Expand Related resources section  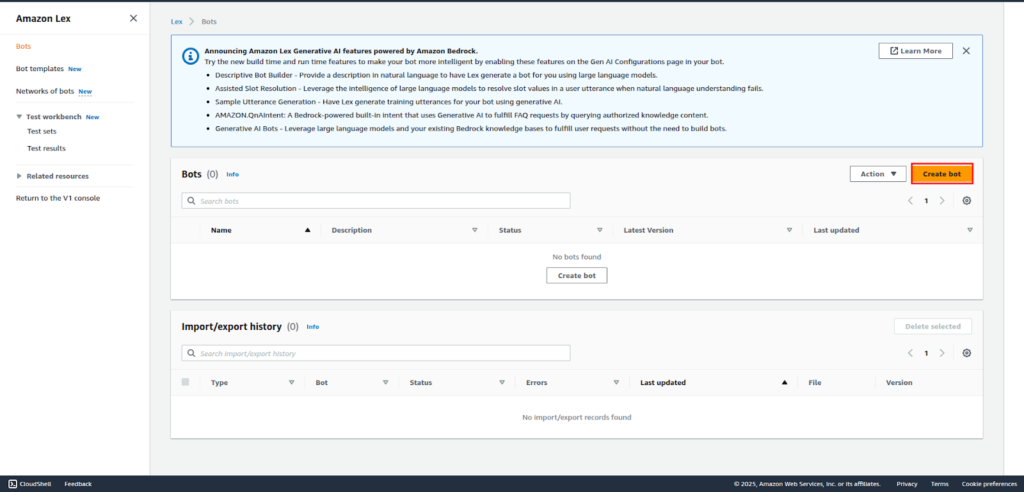click(20, 176)
